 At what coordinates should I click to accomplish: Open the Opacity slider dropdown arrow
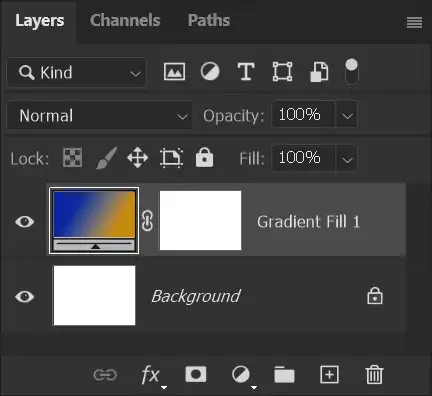pyautogui.click(x=347, y=115)
